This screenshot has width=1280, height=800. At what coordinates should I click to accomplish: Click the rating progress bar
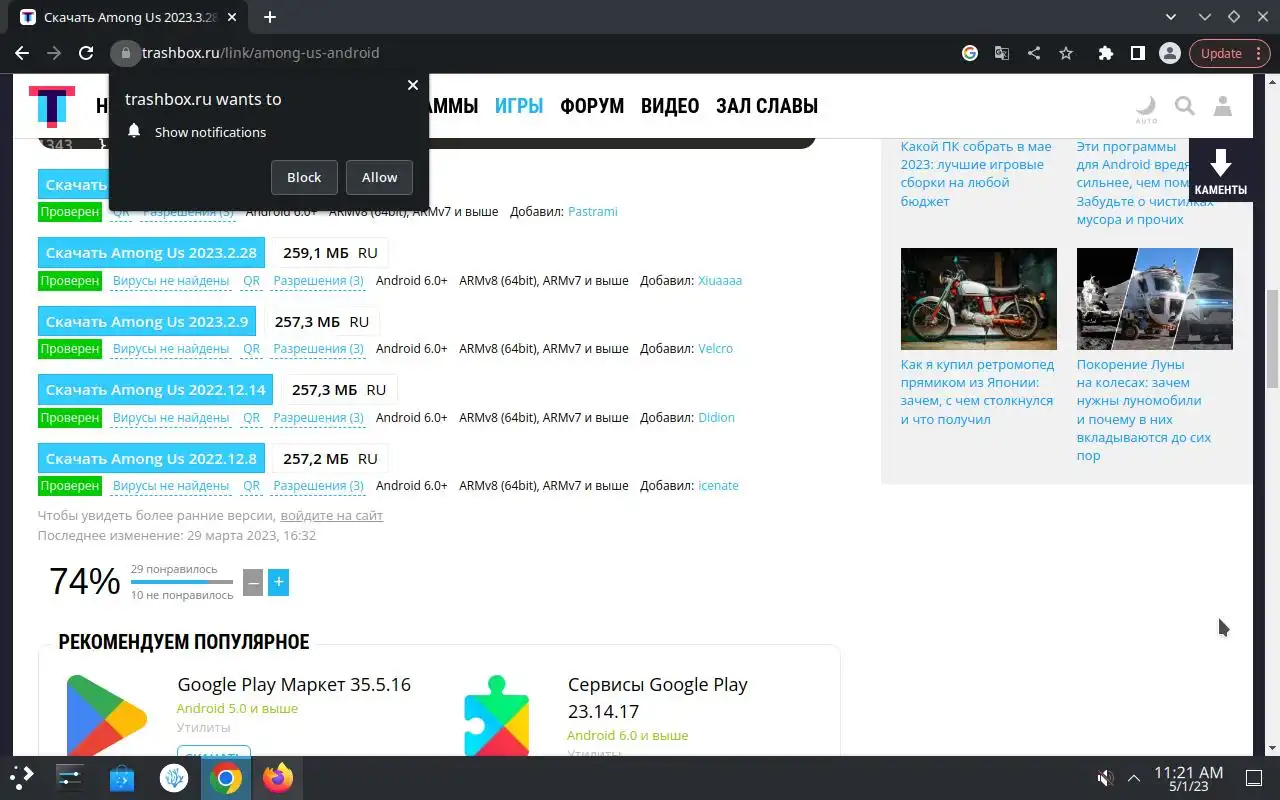coord(182,582)
